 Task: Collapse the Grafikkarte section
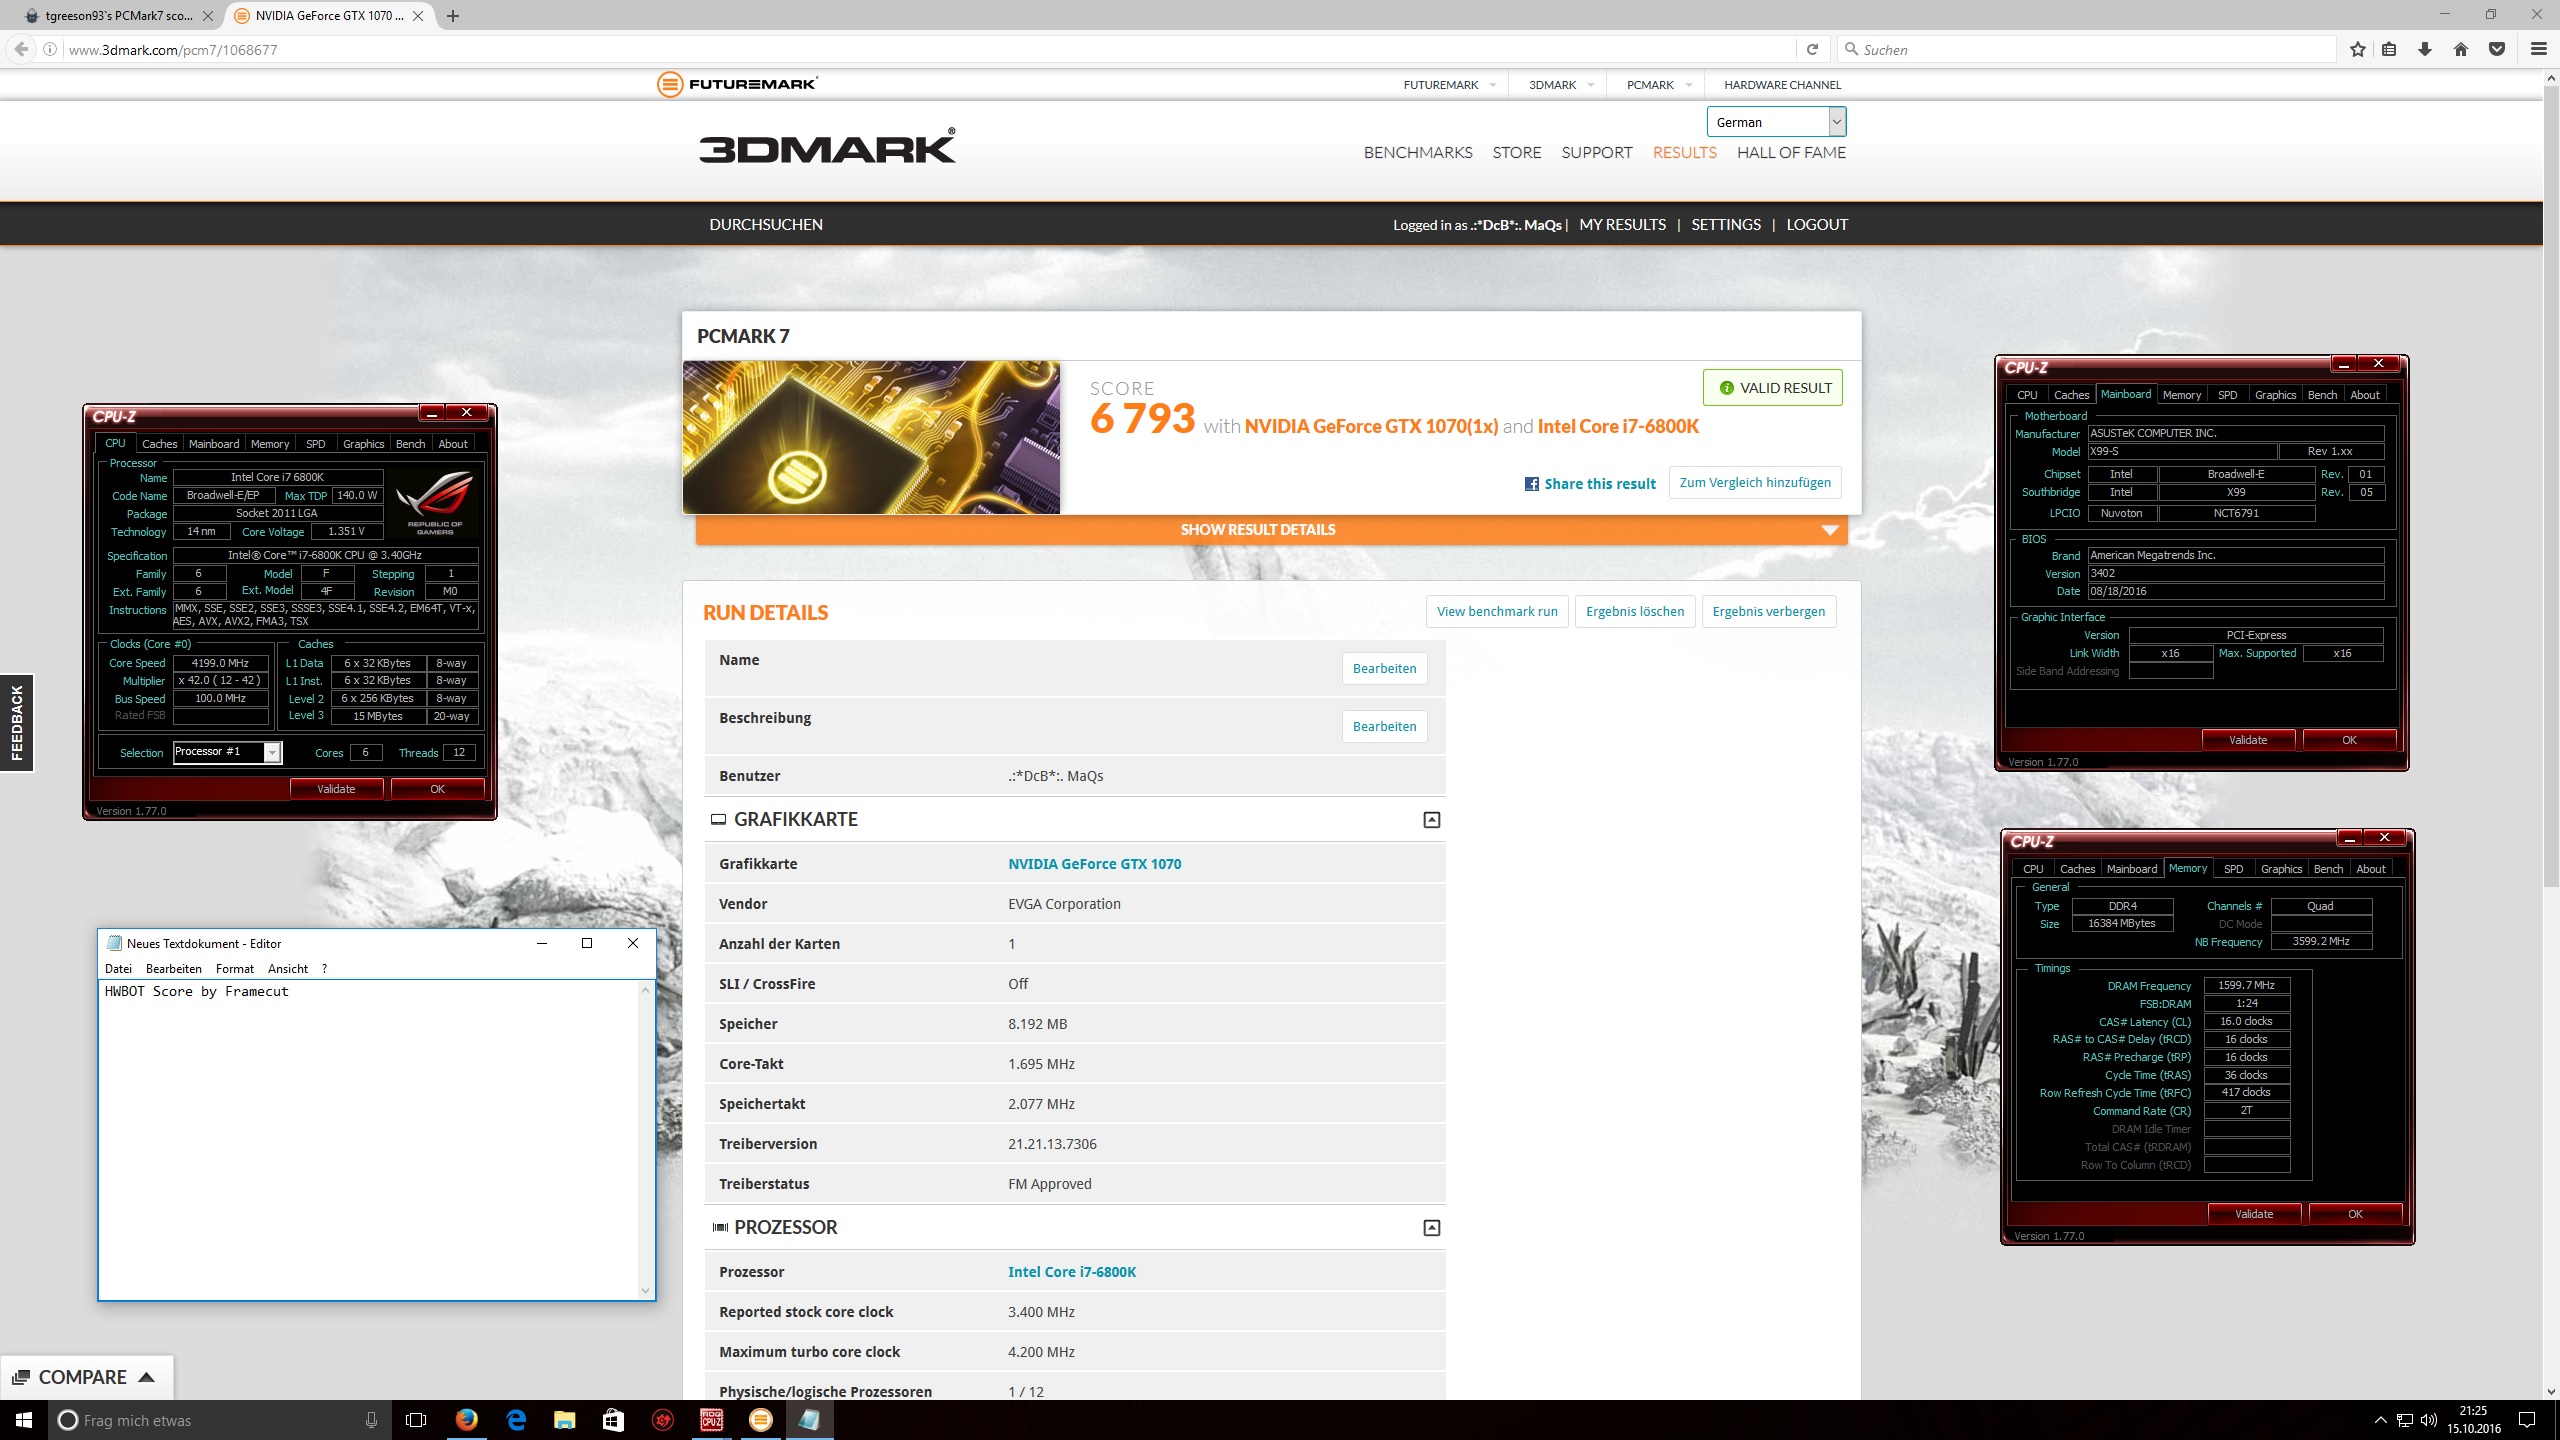1432,820
